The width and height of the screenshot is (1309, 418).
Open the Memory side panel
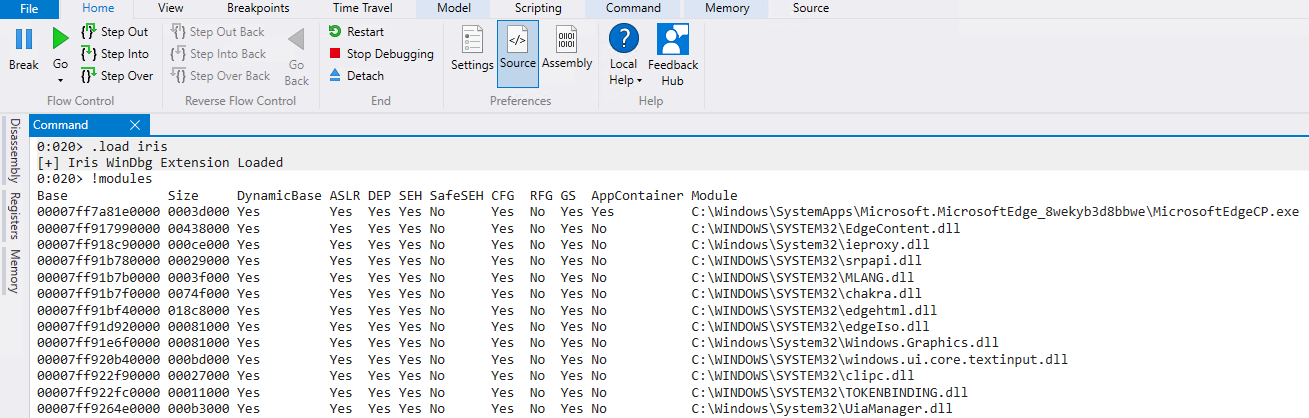click(14, 271)
